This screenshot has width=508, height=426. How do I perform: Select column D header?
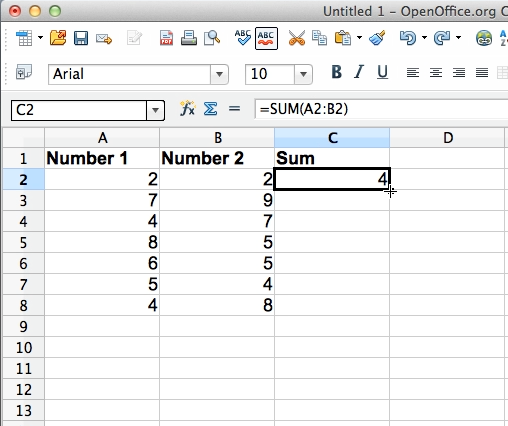(x=447, y=138)
